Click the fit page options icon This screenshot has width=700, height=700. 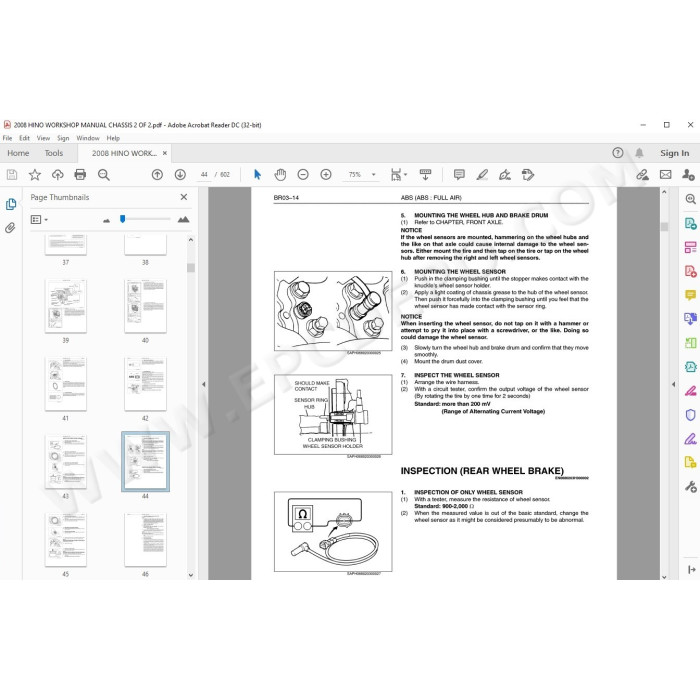(x=399, y=175)
